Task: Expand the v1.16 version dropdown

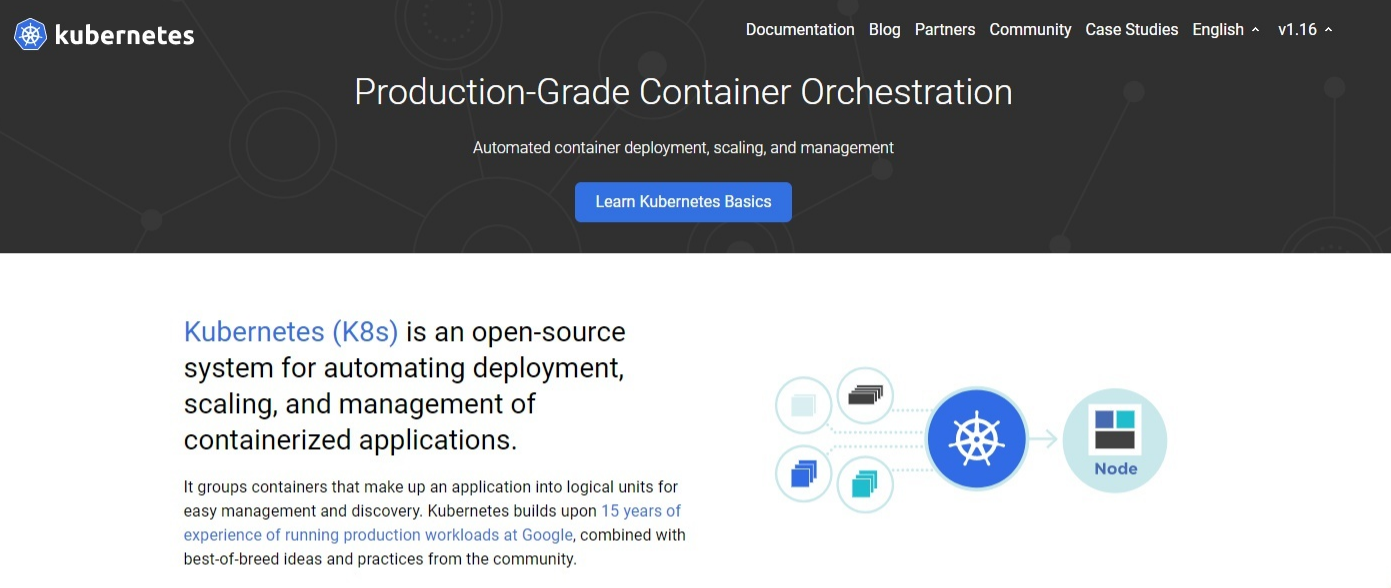Action: point(1305,30)
